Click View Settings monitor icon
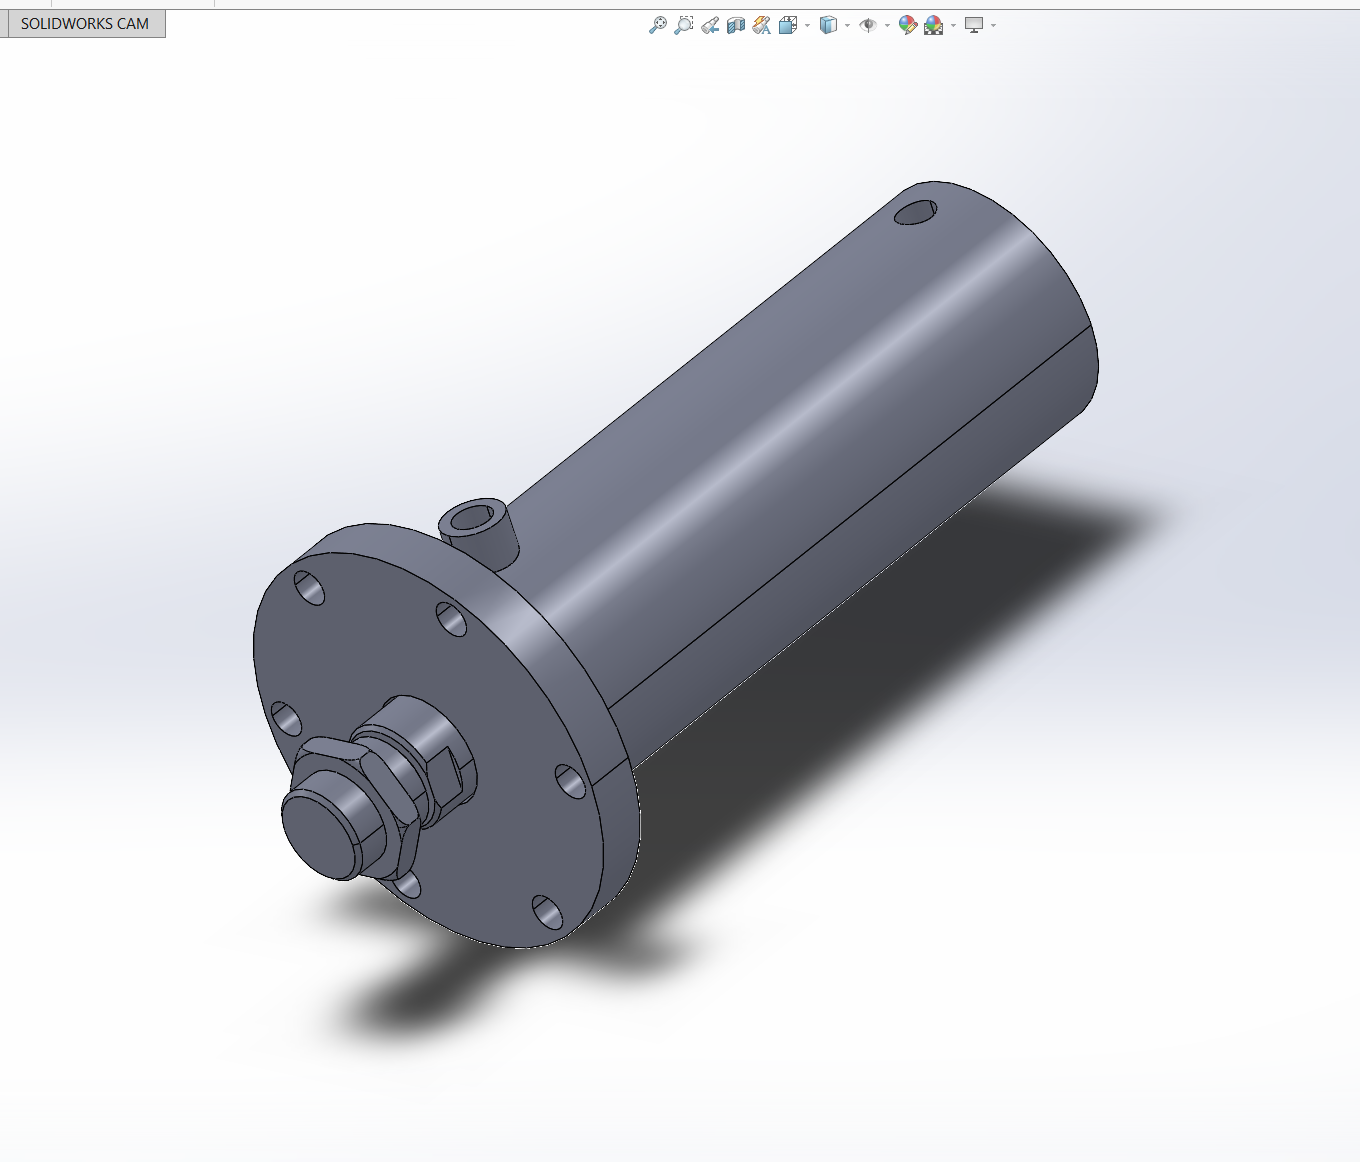 (x=974, y=25)
